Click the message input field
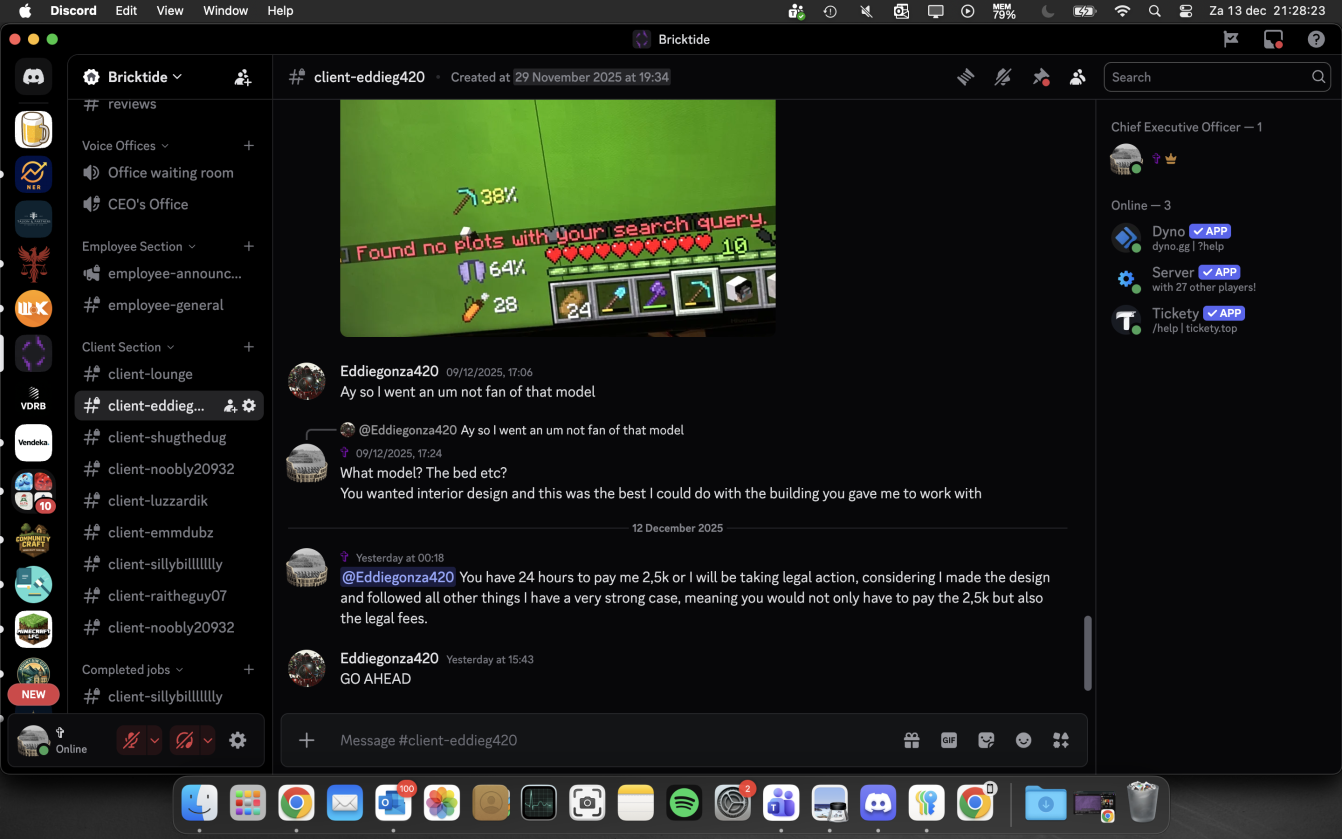The image size is (1342, 839). (x=600, y=740)
